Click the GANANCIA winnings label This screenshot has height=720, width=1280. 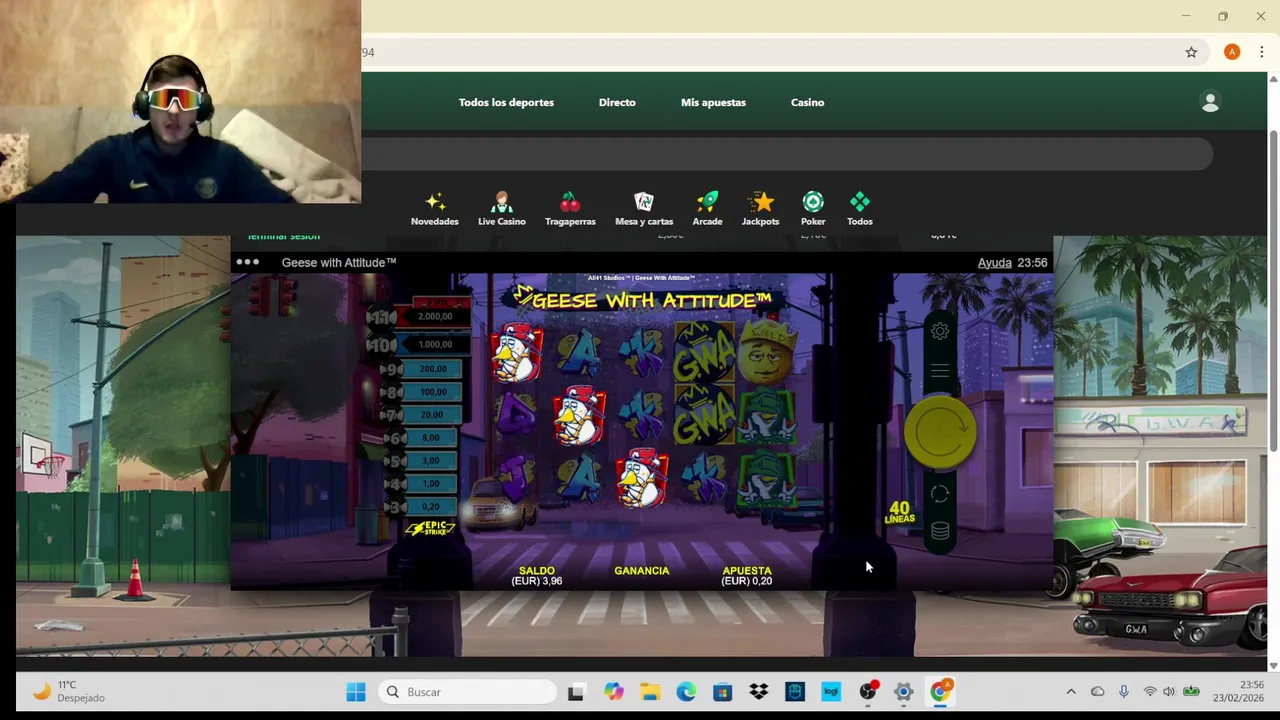(x=642, y=571)
